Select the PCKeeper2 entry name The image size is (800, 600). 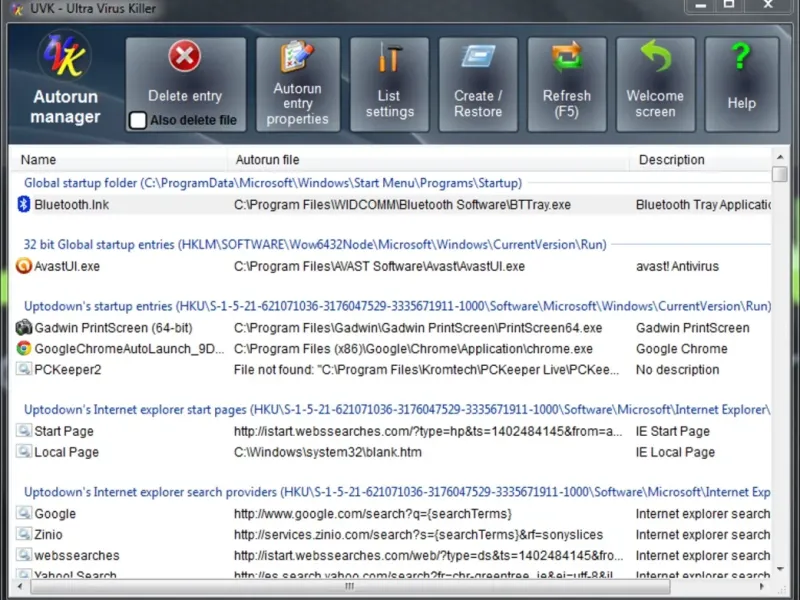[68, 370]
